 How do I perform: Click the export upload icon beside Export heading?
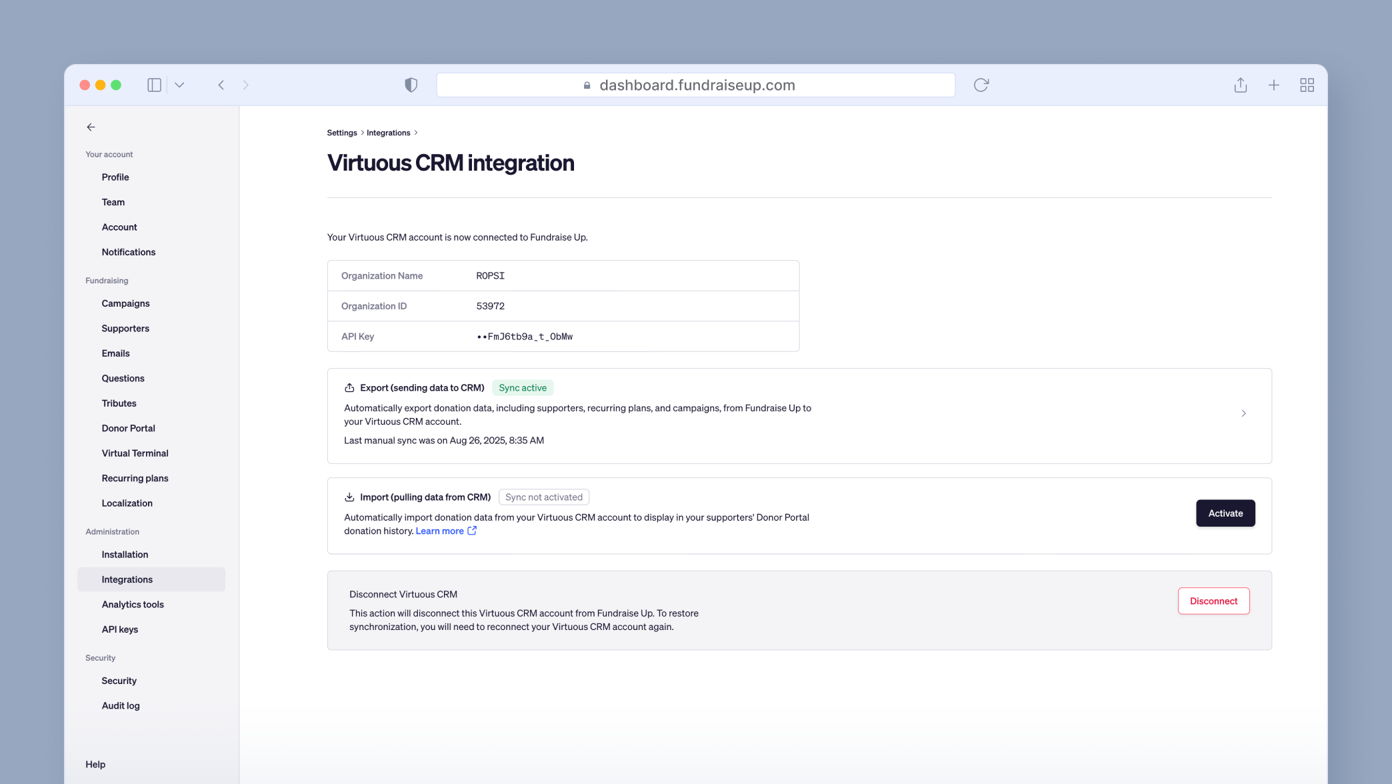[x=349, y=388]
